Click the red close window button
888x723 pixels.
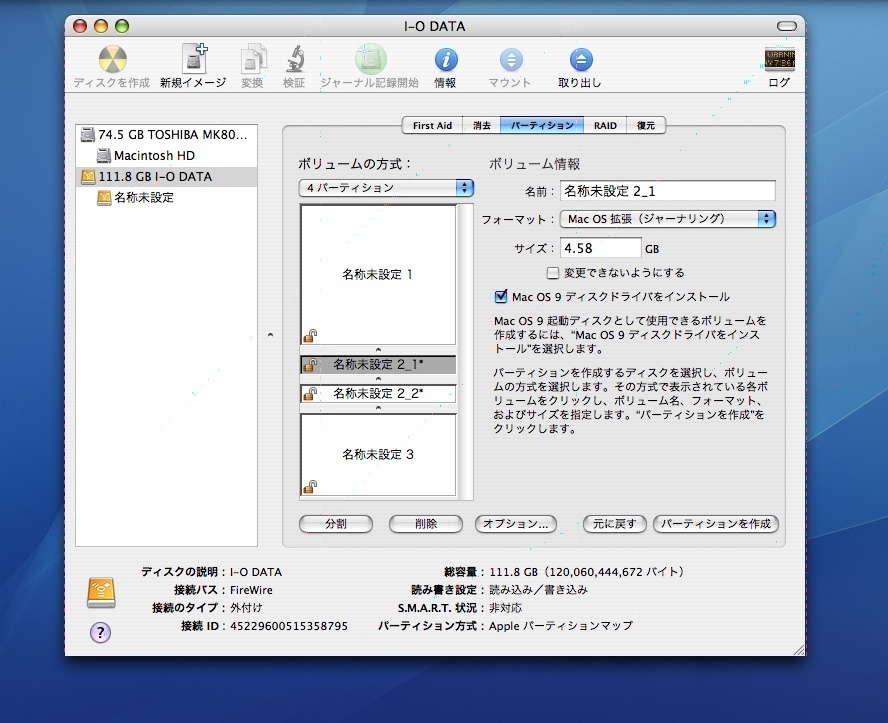[x=80, y=26]
